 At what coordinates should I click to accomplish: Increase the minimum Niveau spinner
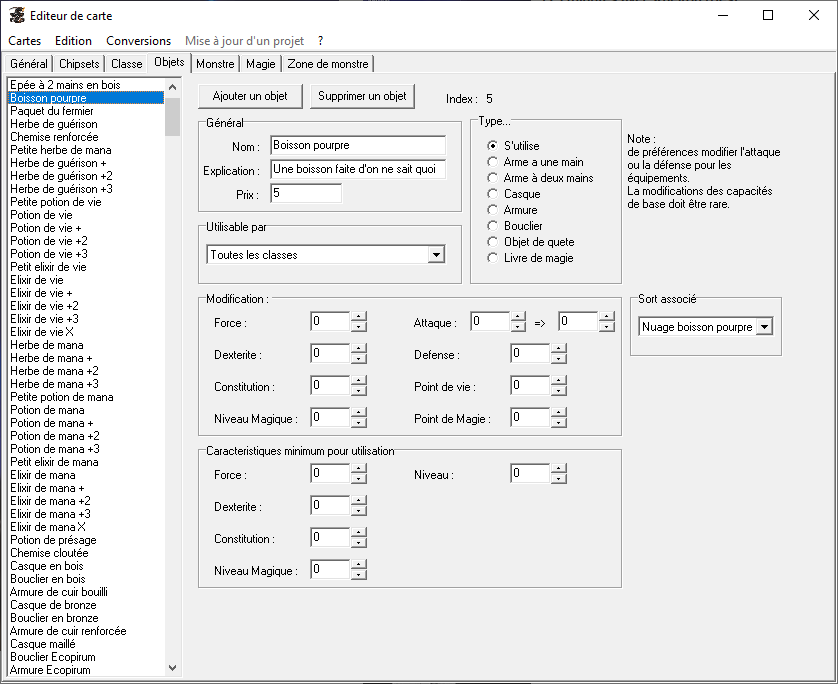coord(558,469)
